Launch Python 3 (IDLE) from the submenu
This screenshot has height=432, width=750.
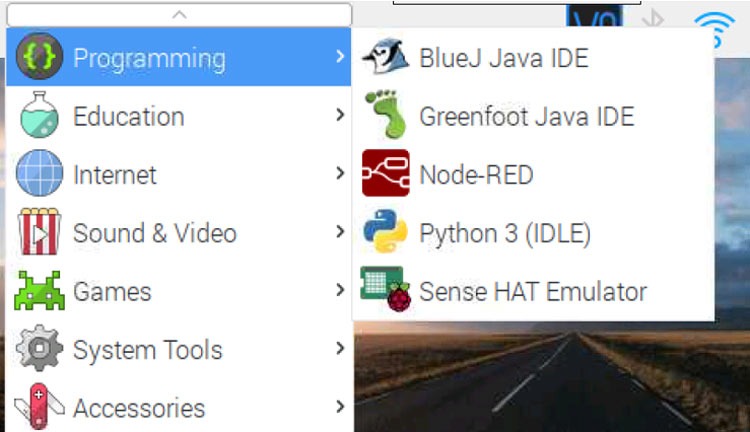(x=505, y=234)
